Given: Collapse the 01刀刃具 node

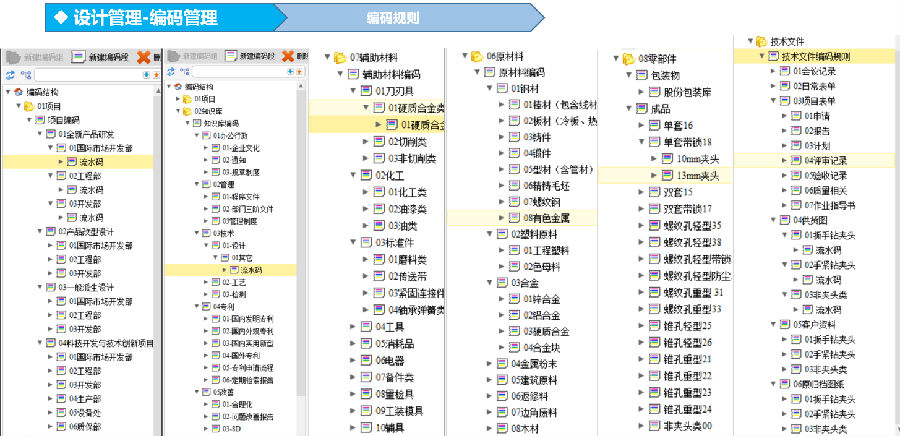Looking at the screenshot, I should 354,91.
